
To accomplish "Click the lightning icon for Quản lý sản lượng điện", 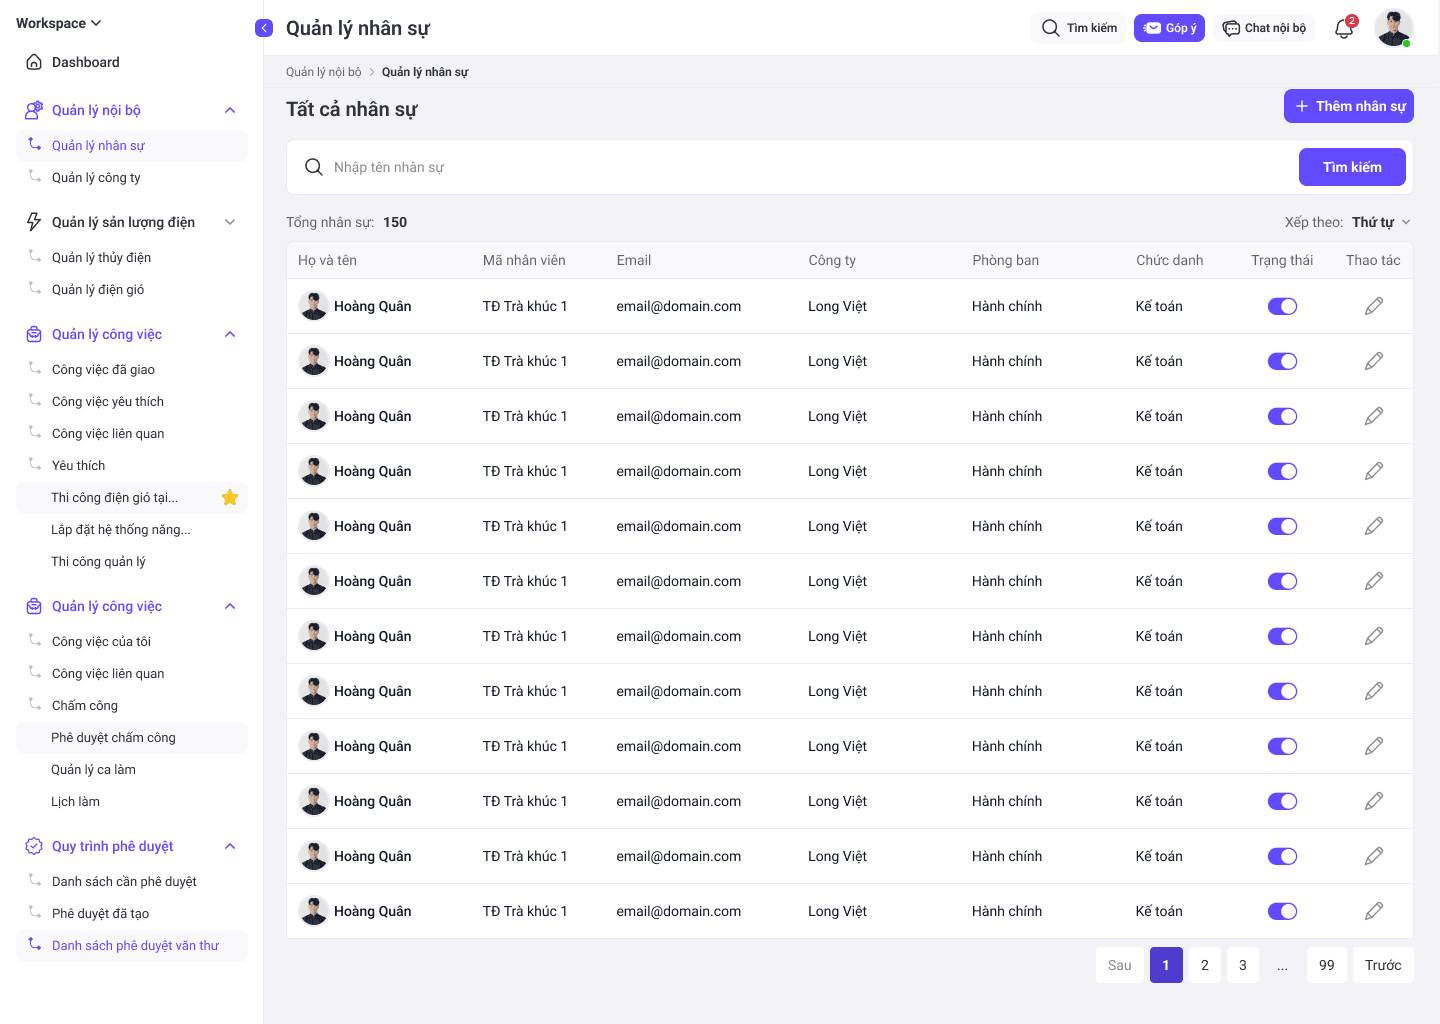I will pyautogui.click(x=34, y=222).
